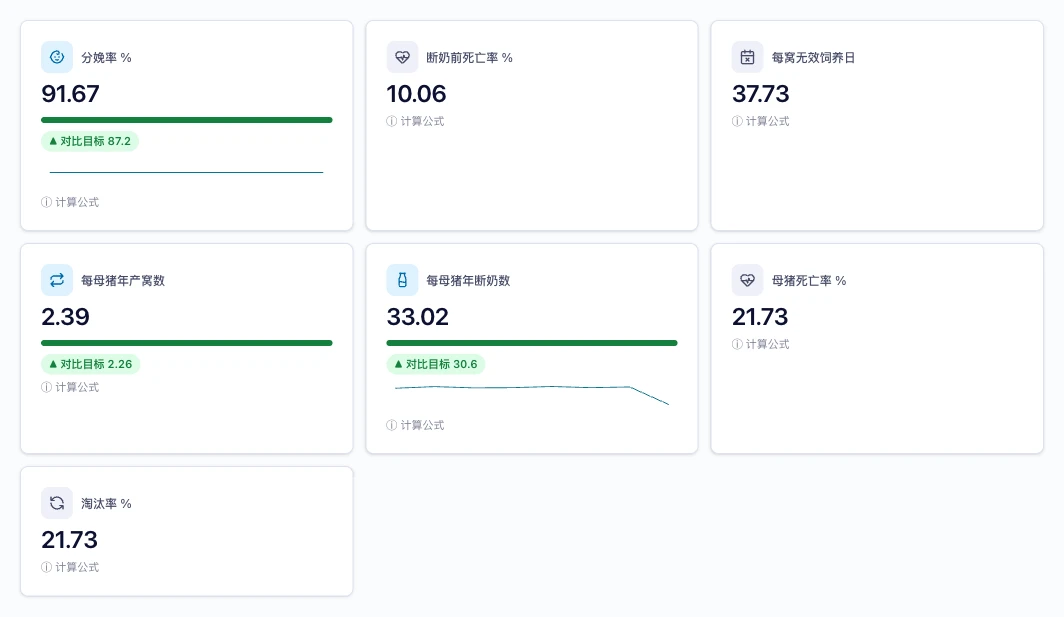Image resolution: width=1064 pixels, height=617 pixels.
Task: Select the 10.06 value
Action: tap(417, 94)
